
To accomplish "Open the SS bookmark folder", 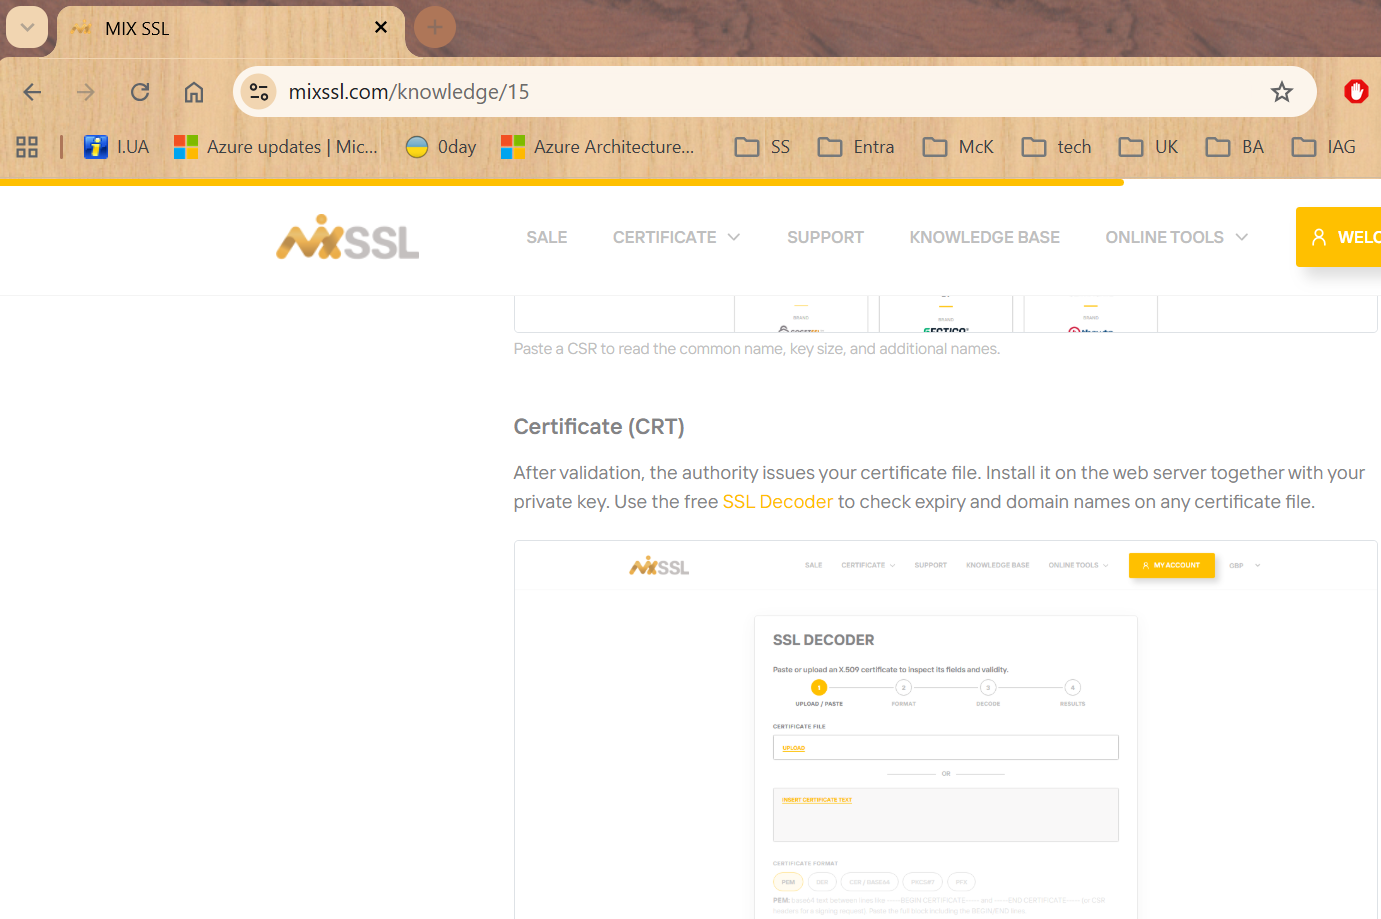I will [762, 147].
